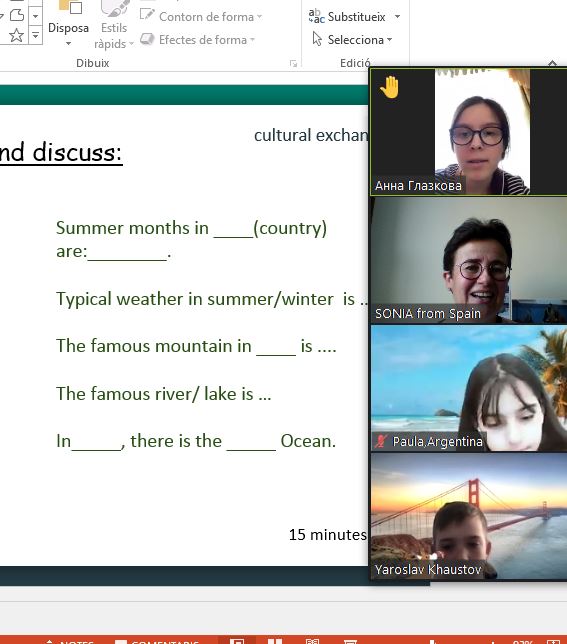
Task: Select Анна Глазкова's video tile
Action: coord(468,131)
